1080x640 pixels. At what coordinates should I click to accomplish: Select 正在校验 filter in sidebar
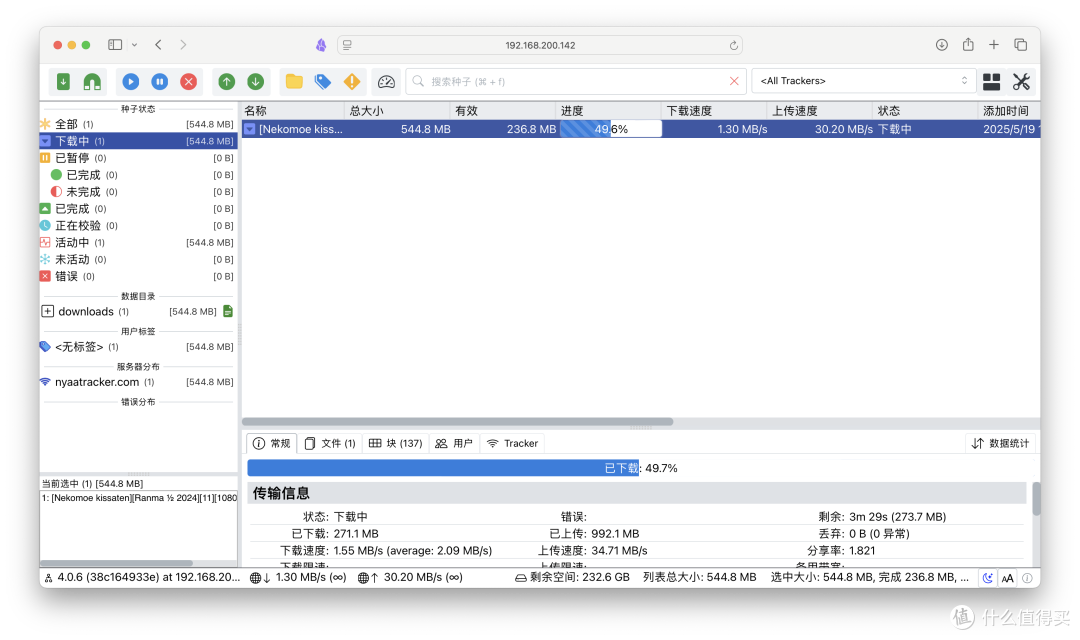coord(138,225)
